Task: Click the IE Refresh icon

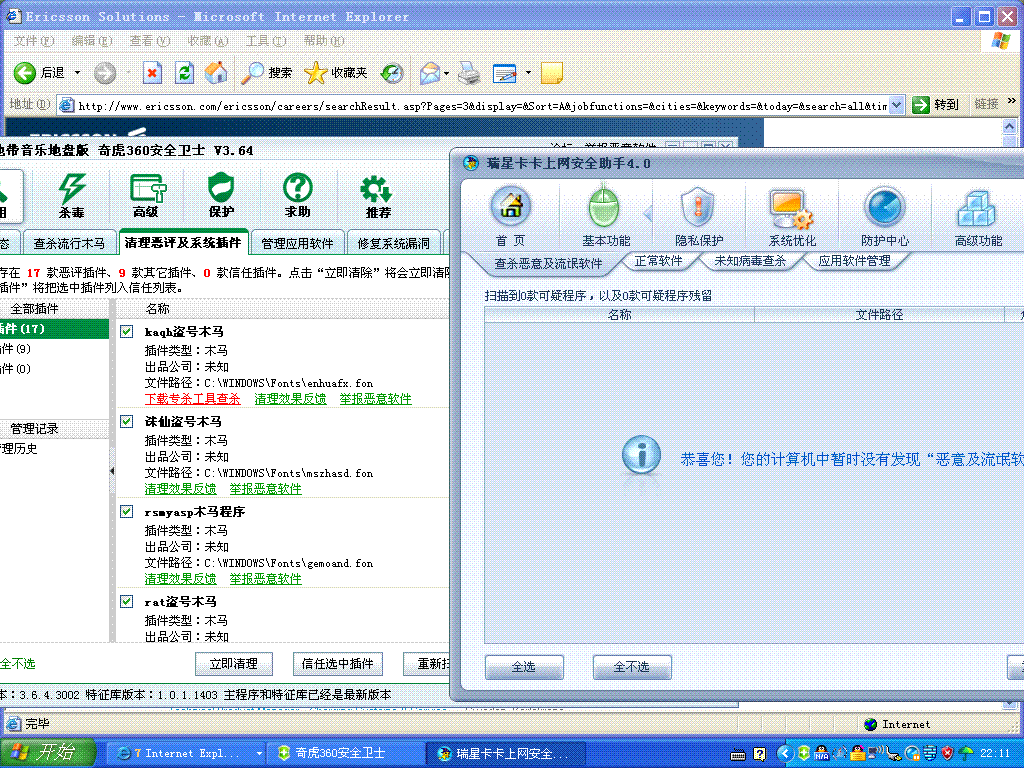Action: pos(185,72)
